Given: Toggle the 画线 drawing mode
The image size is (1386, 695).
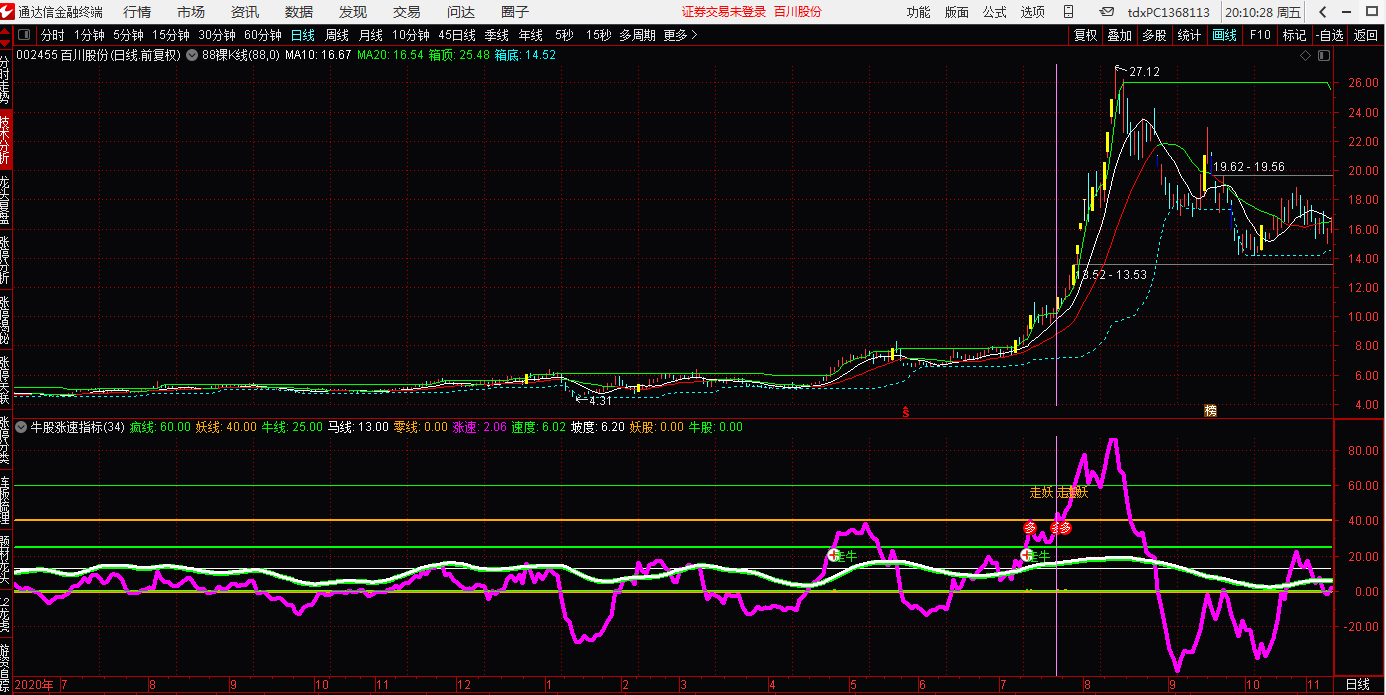Looking at the screenshot, I should (1224, 35).
